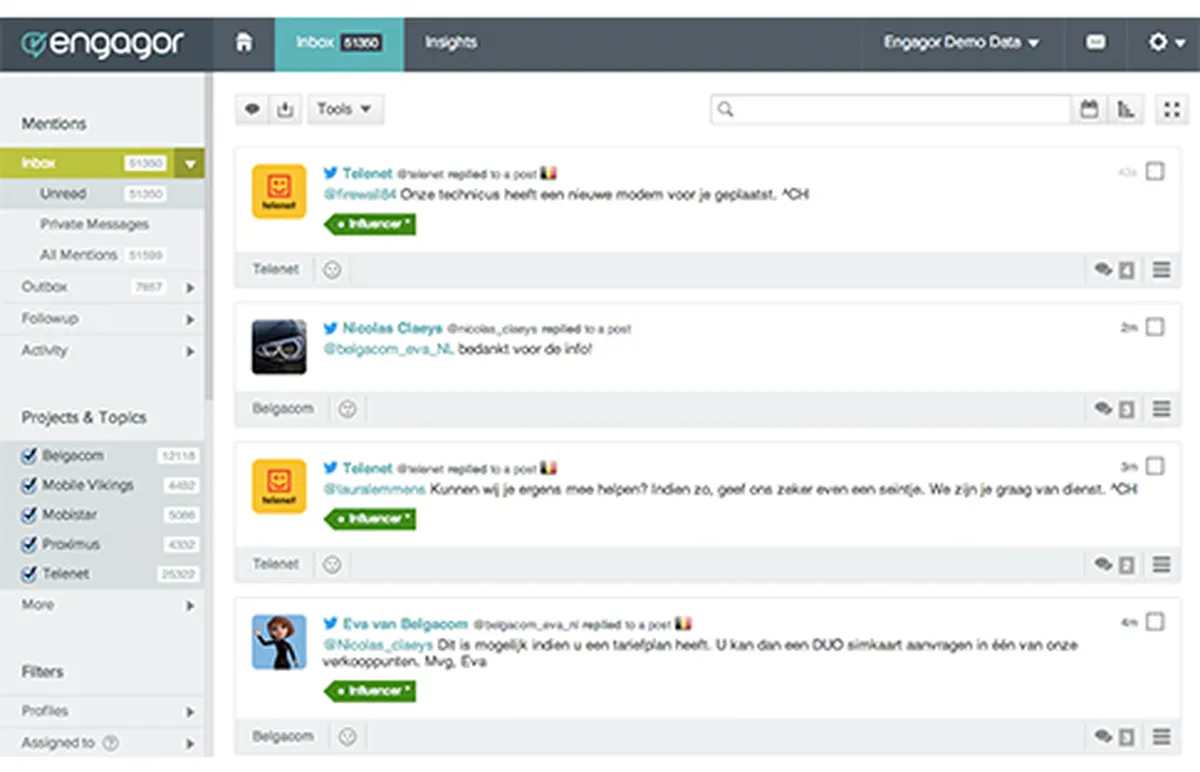Expand the Activity section arrow

[190, 352]
